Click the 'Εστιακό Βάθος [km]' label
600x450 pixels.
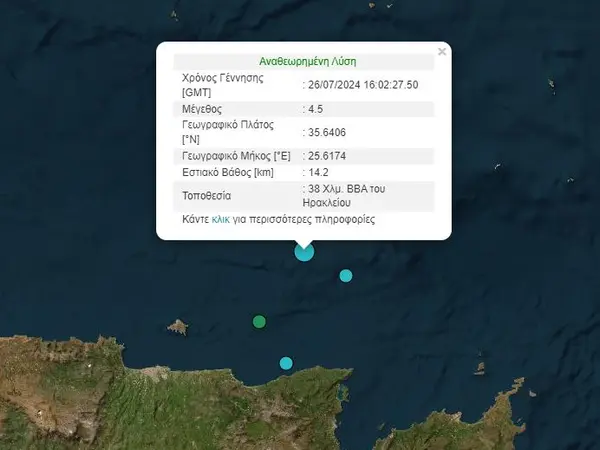228,174
